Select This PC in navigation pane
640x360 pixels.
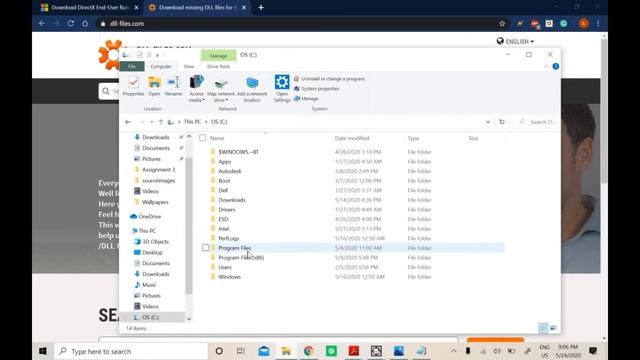click(x=143, y=231)
